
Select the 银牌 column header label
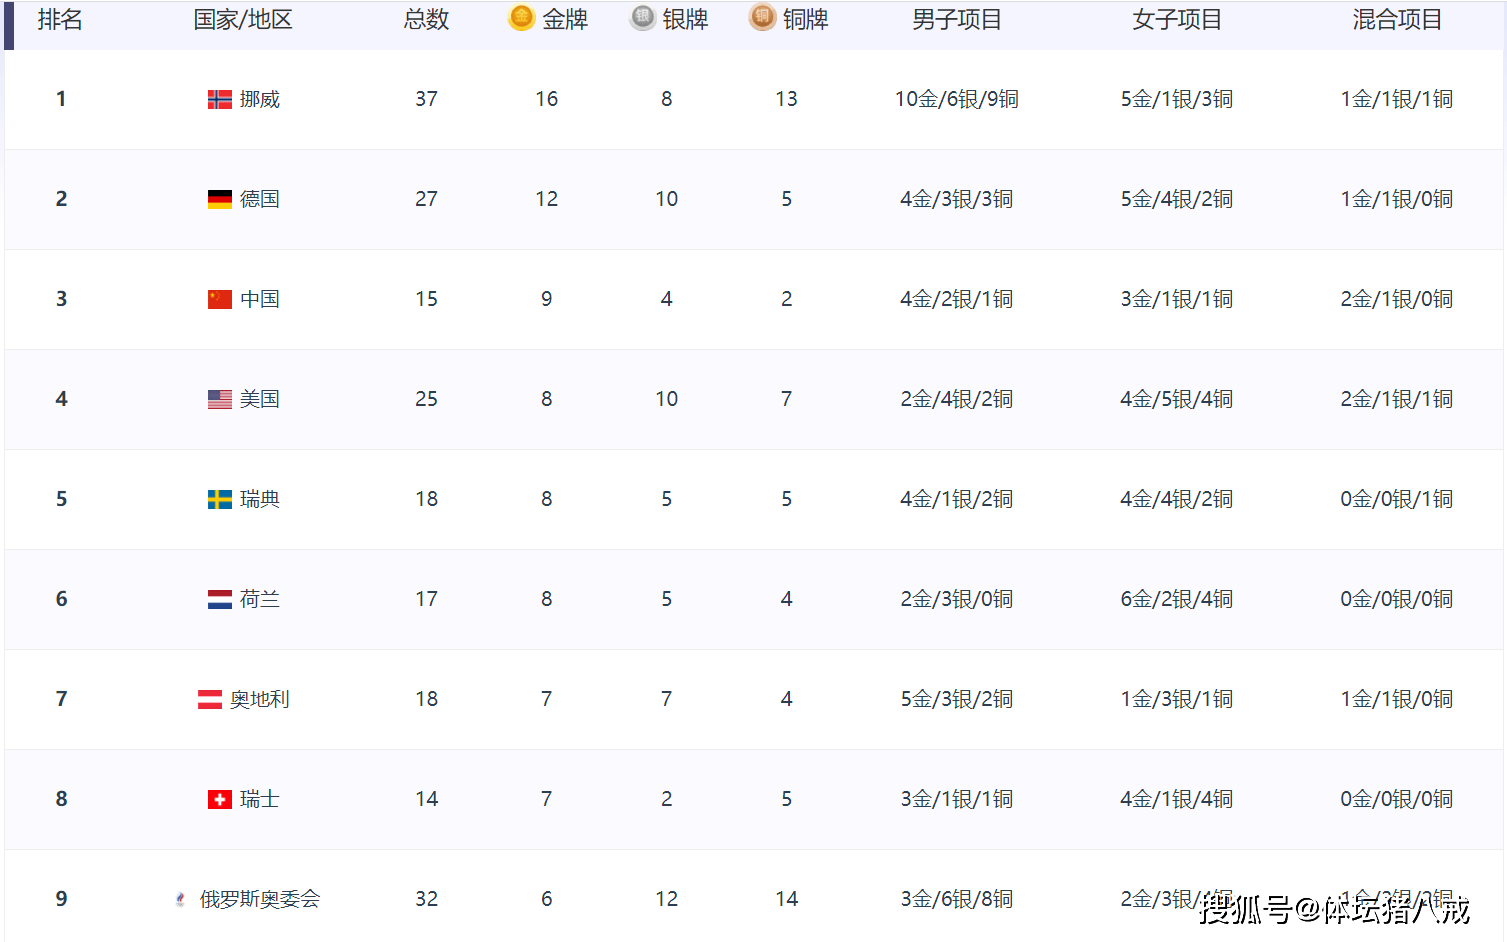pos(685,19)
